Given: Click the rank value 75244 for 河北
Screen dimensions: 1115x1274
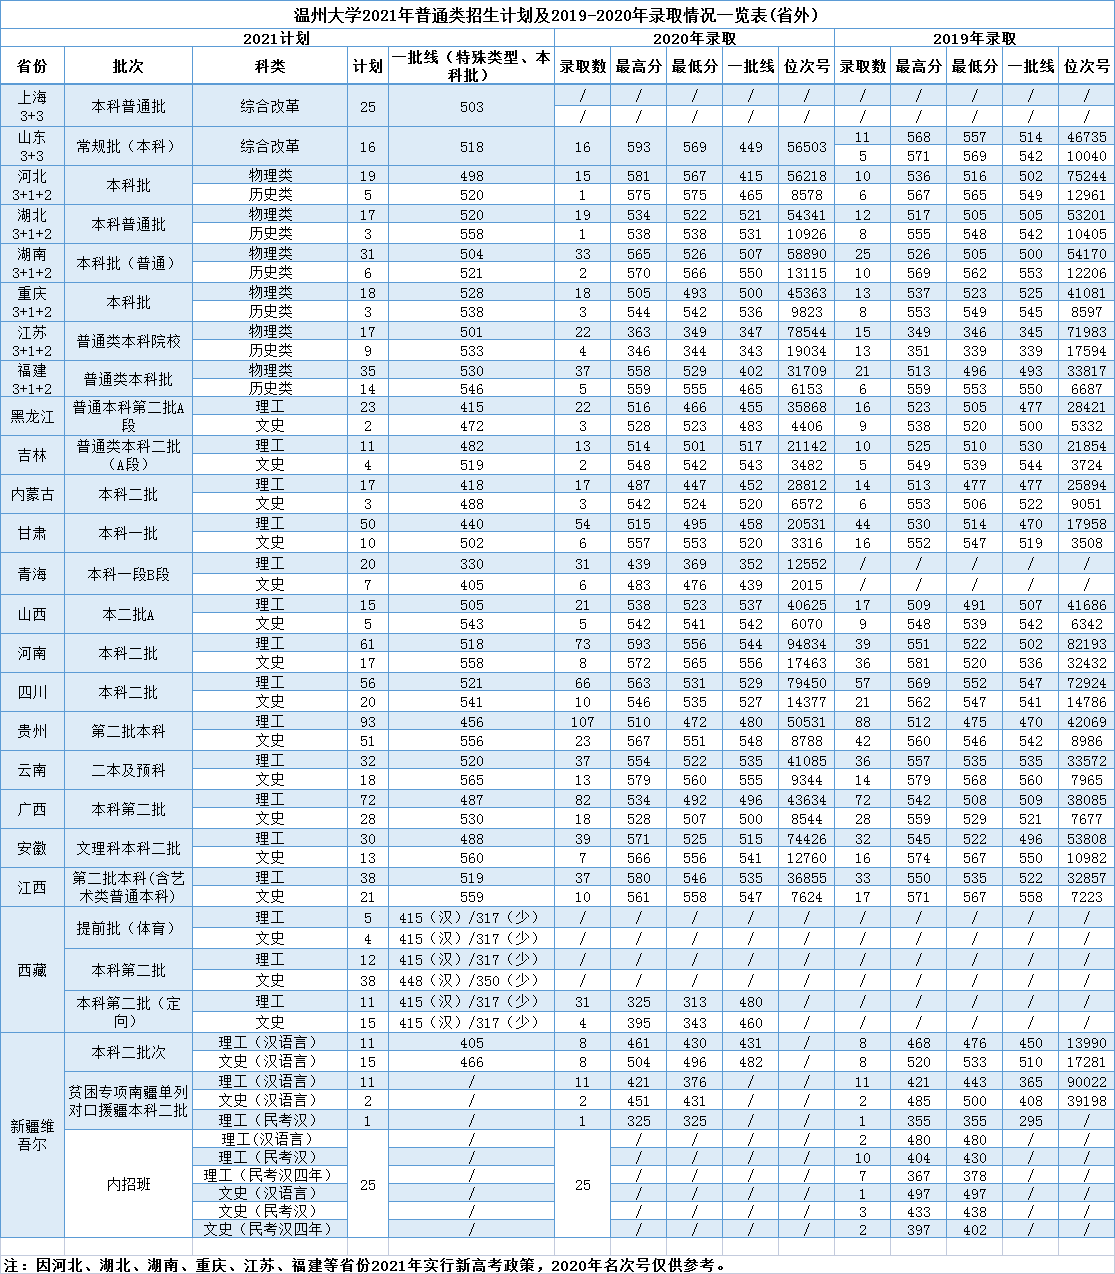Looking at the screenshot, I should [1086, 176].
